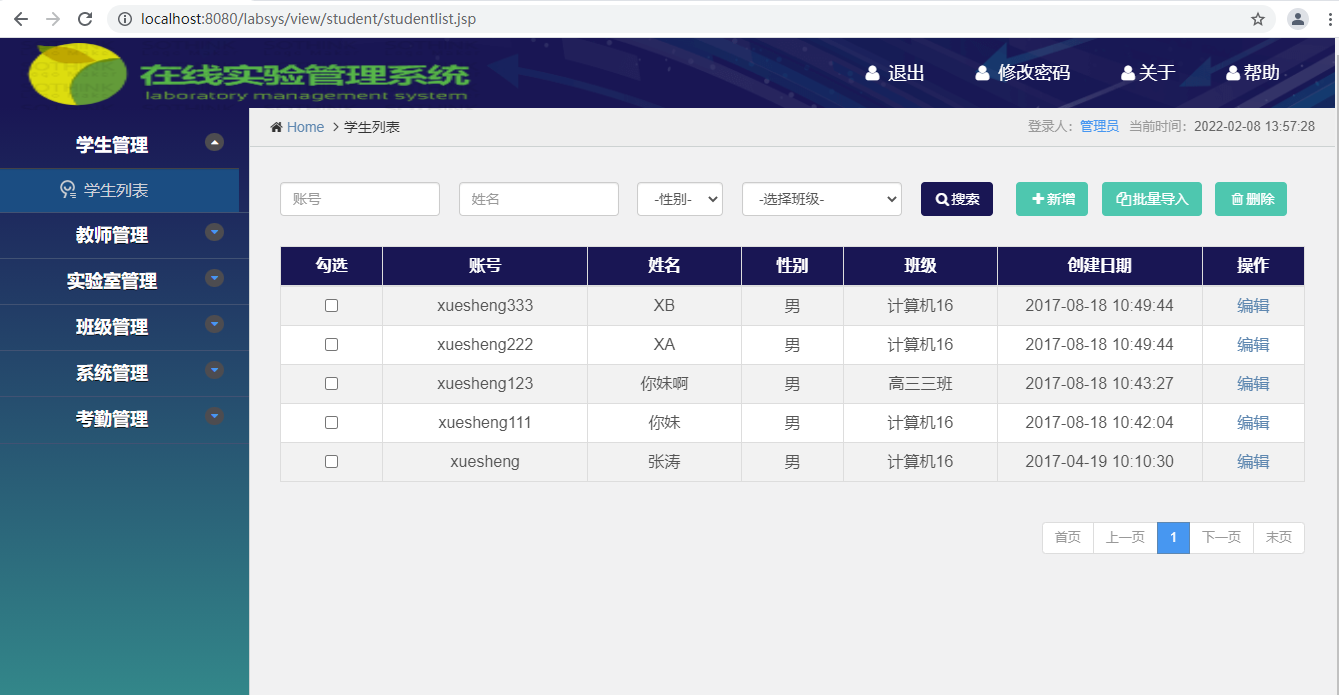Edit xuesheng222 via 编辑 link
Viewport: 1339px width, 695px height.
(x=1253, y=345)
